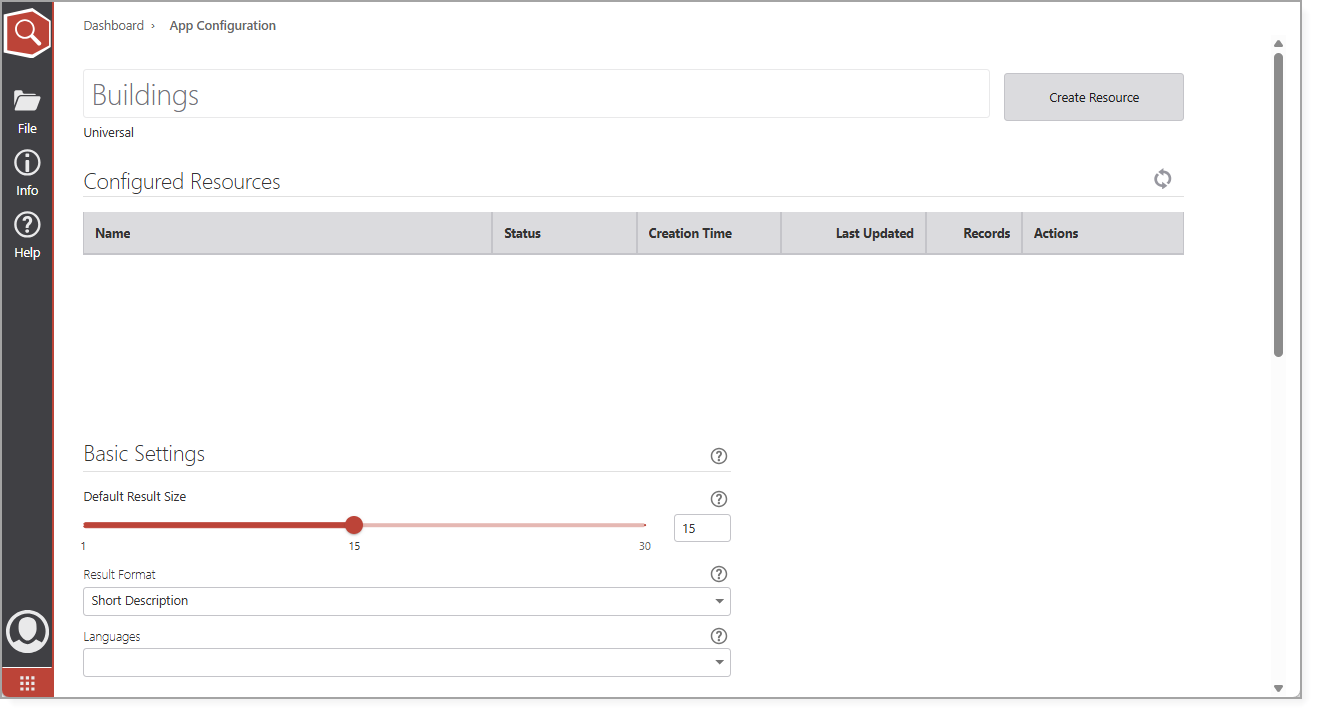Show help for Default Result Size
The height and width of the screenshot is (714, 1317).
[x=718, y=499]
